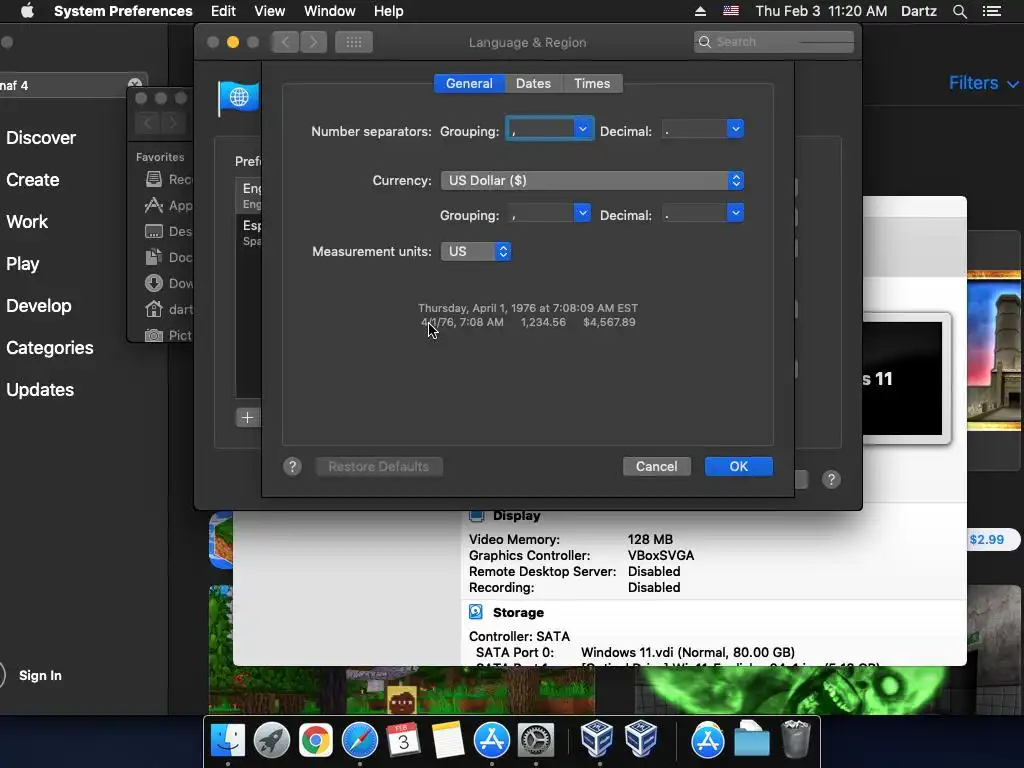
Task: Click the Language & Region globe flag icon
Action: pos(238,98)
